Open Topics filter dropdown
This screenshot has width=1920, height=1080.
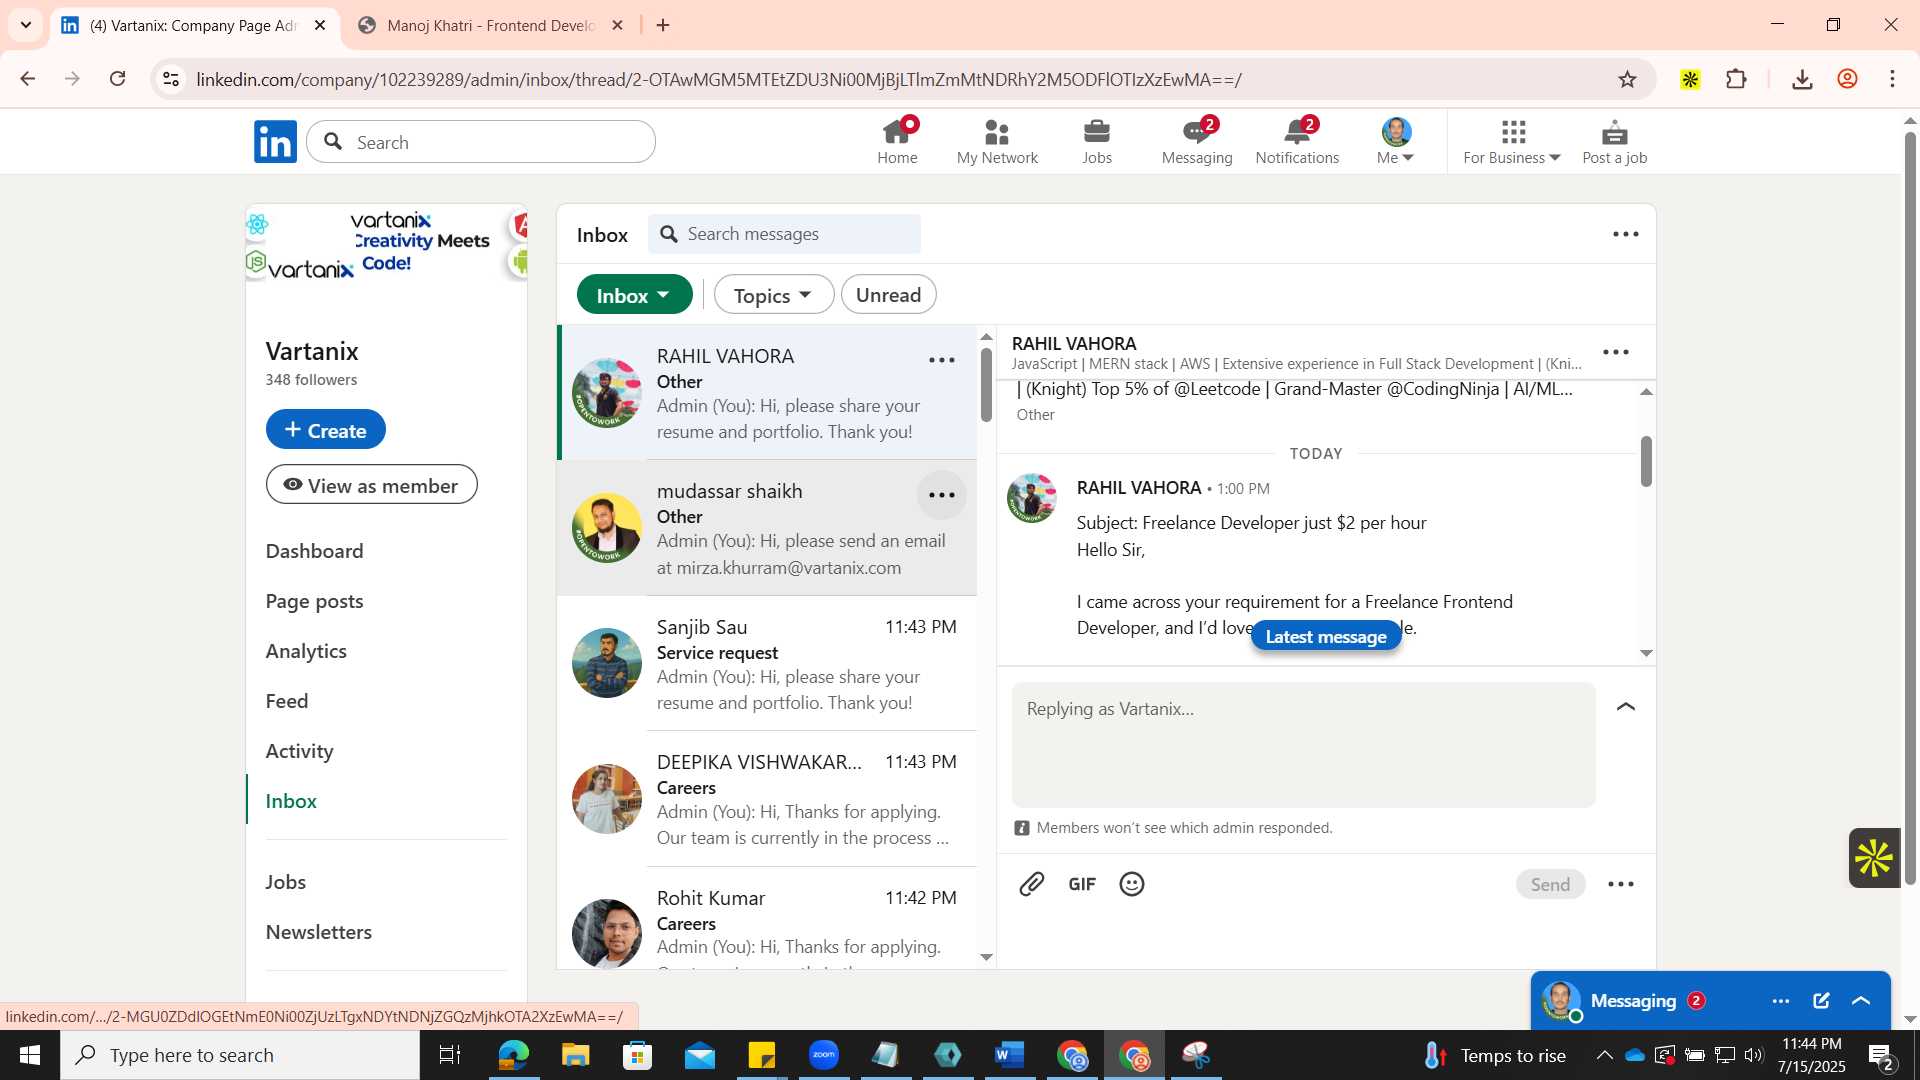(773, 295)
